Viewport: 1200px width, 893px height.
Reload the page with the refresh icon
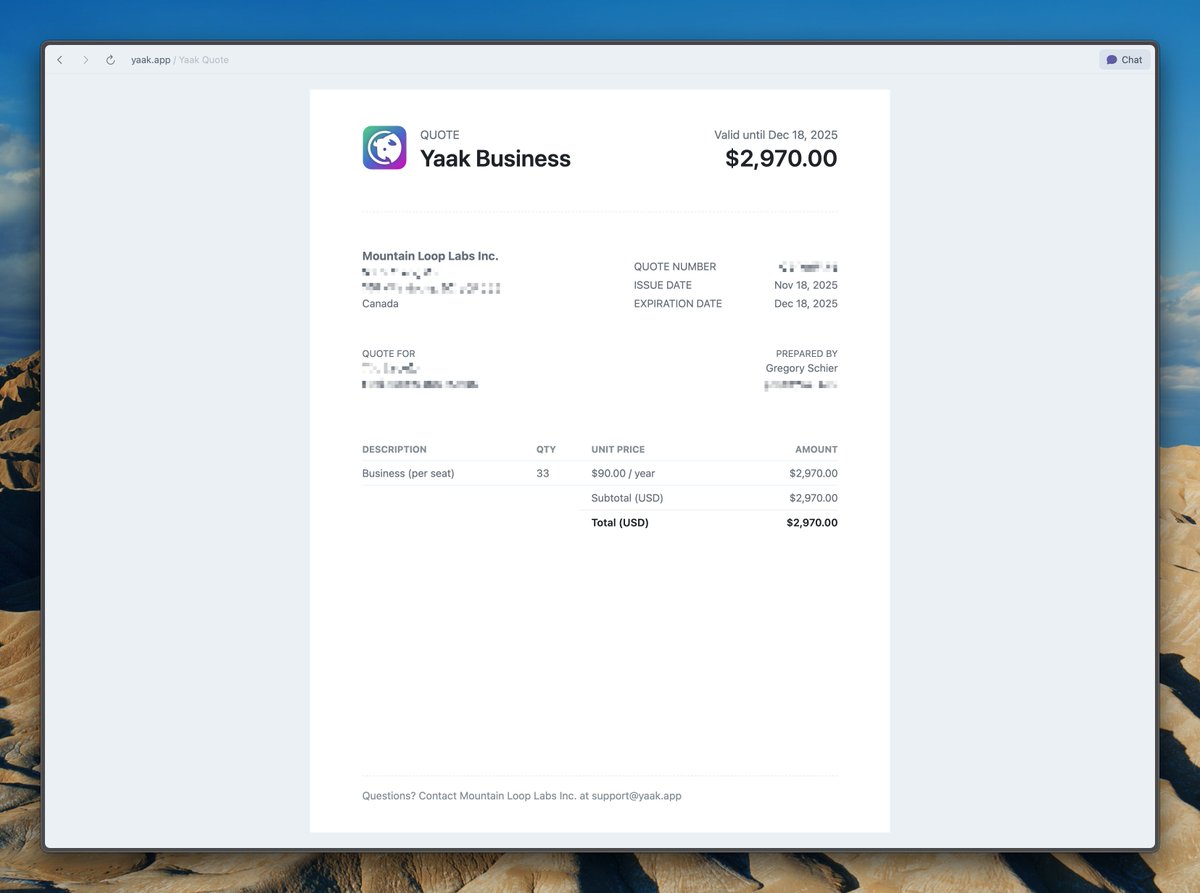point(111,60)
